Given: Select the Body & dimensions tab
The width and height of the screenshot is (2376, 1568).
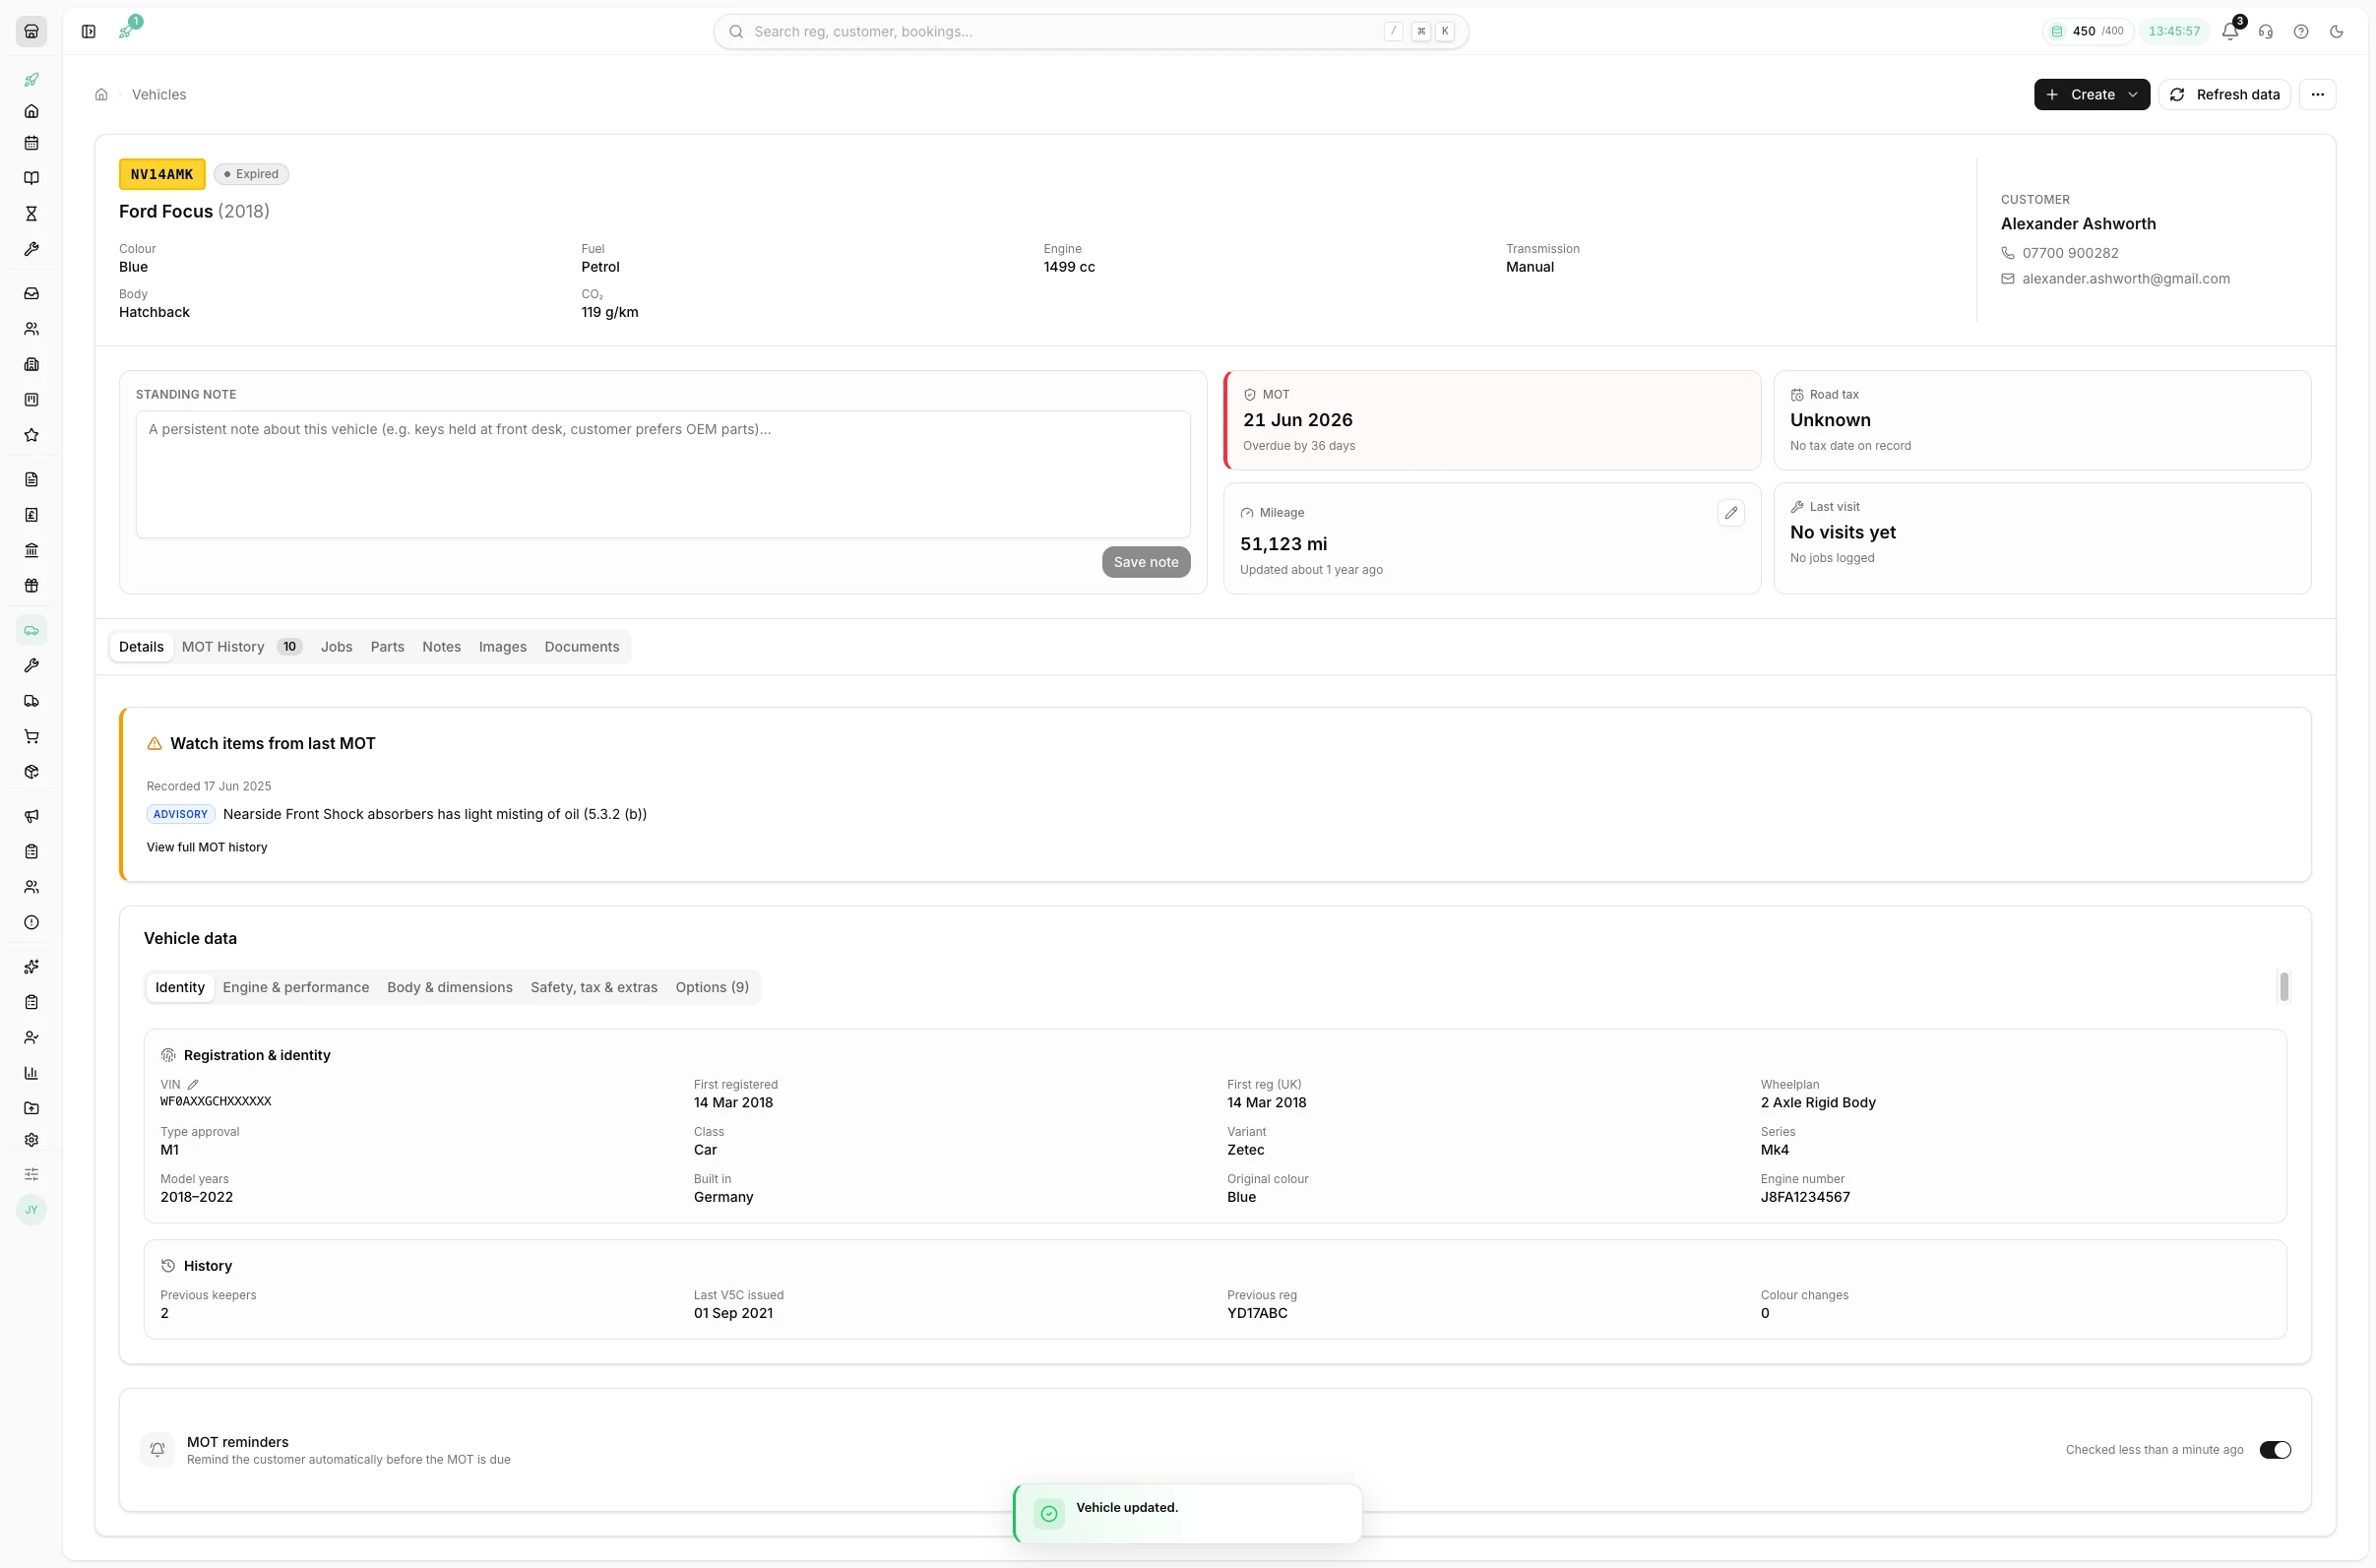Looking at the screenshot, I should [450, 988].
